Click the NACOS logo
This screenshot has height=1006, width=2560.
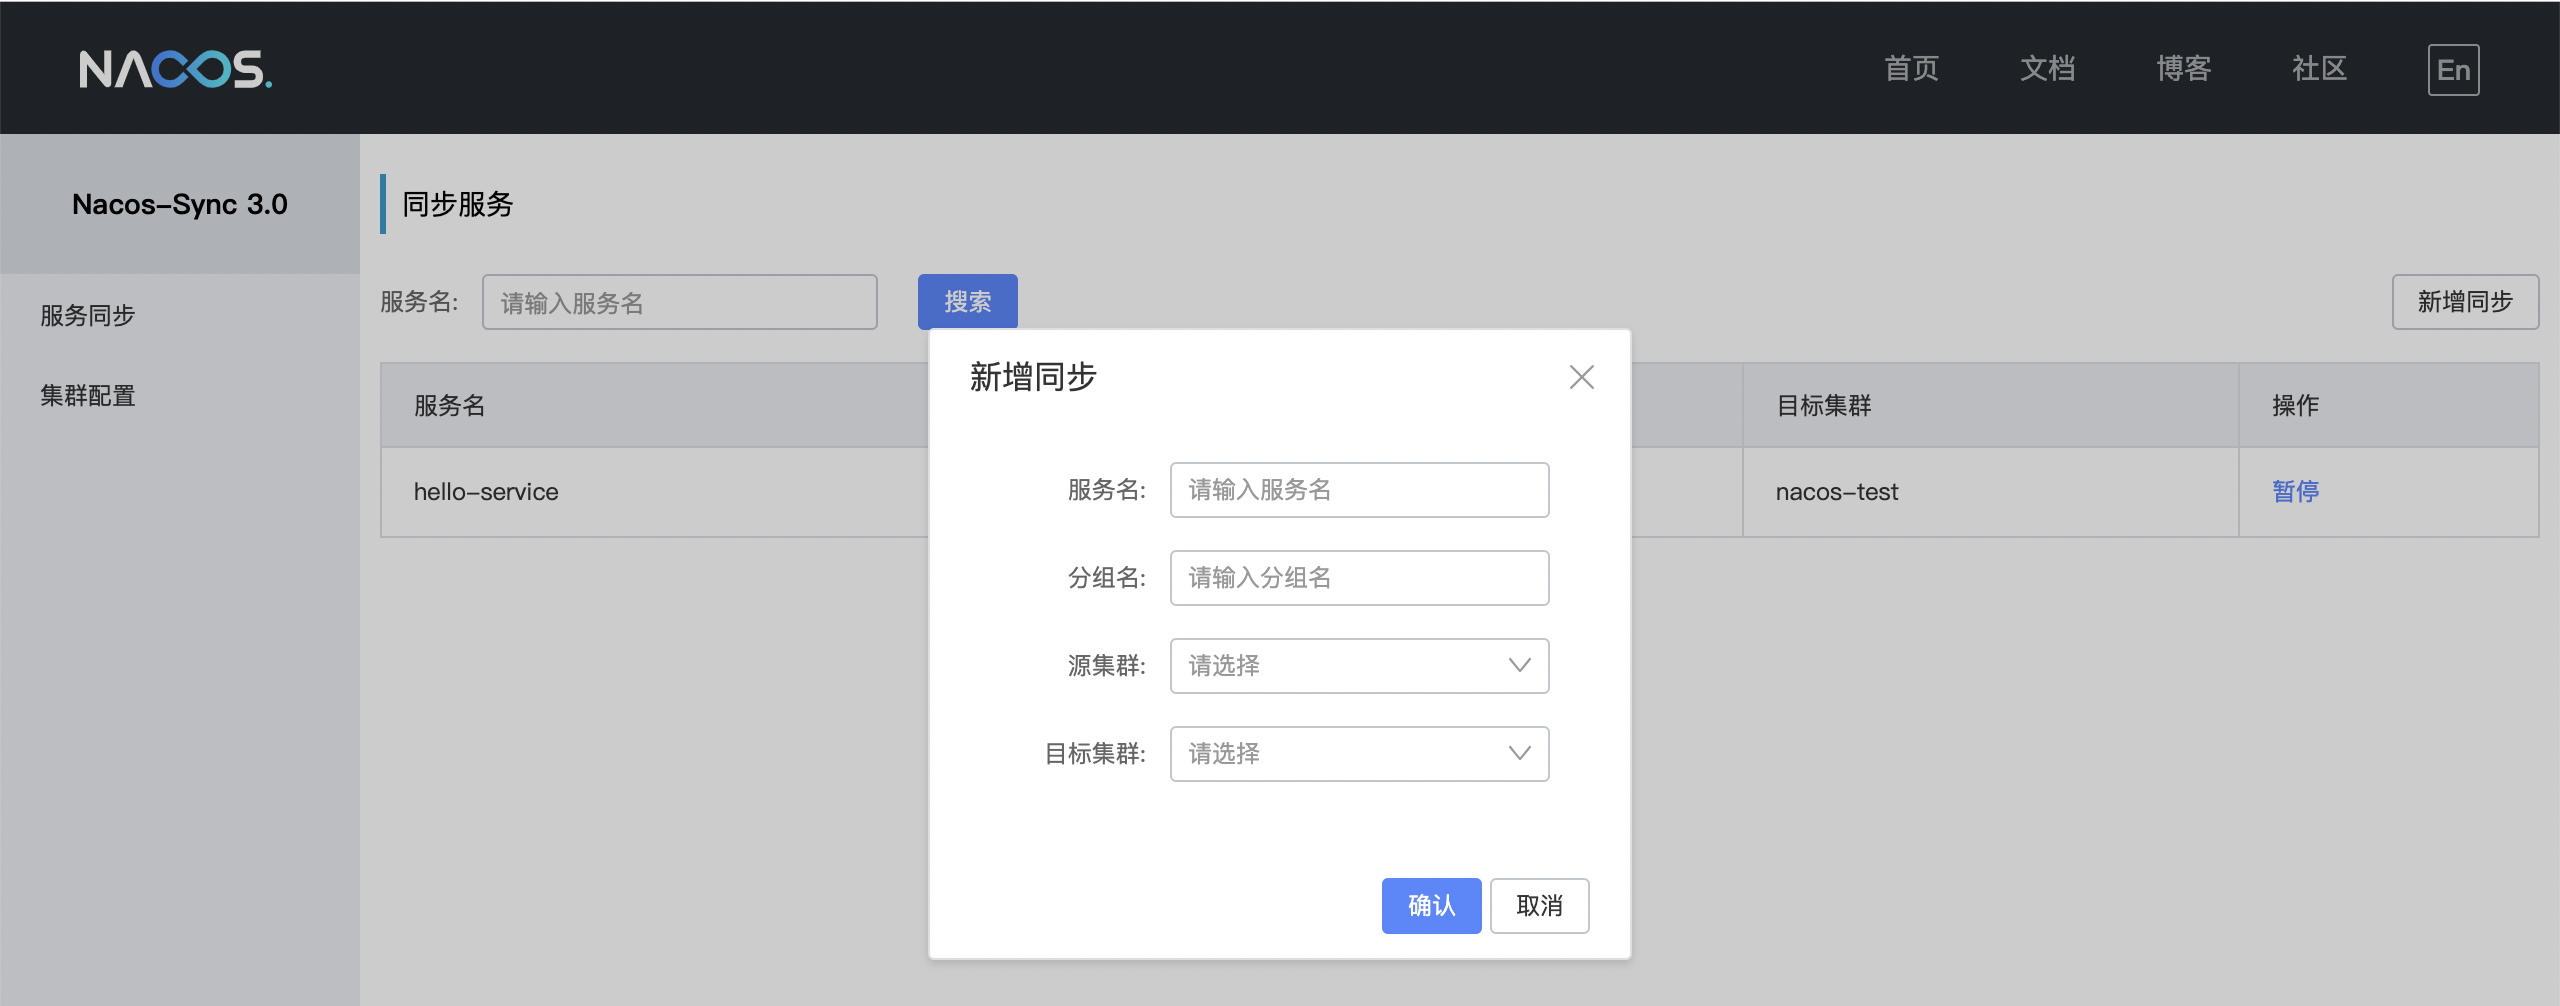tap(175, 69)
